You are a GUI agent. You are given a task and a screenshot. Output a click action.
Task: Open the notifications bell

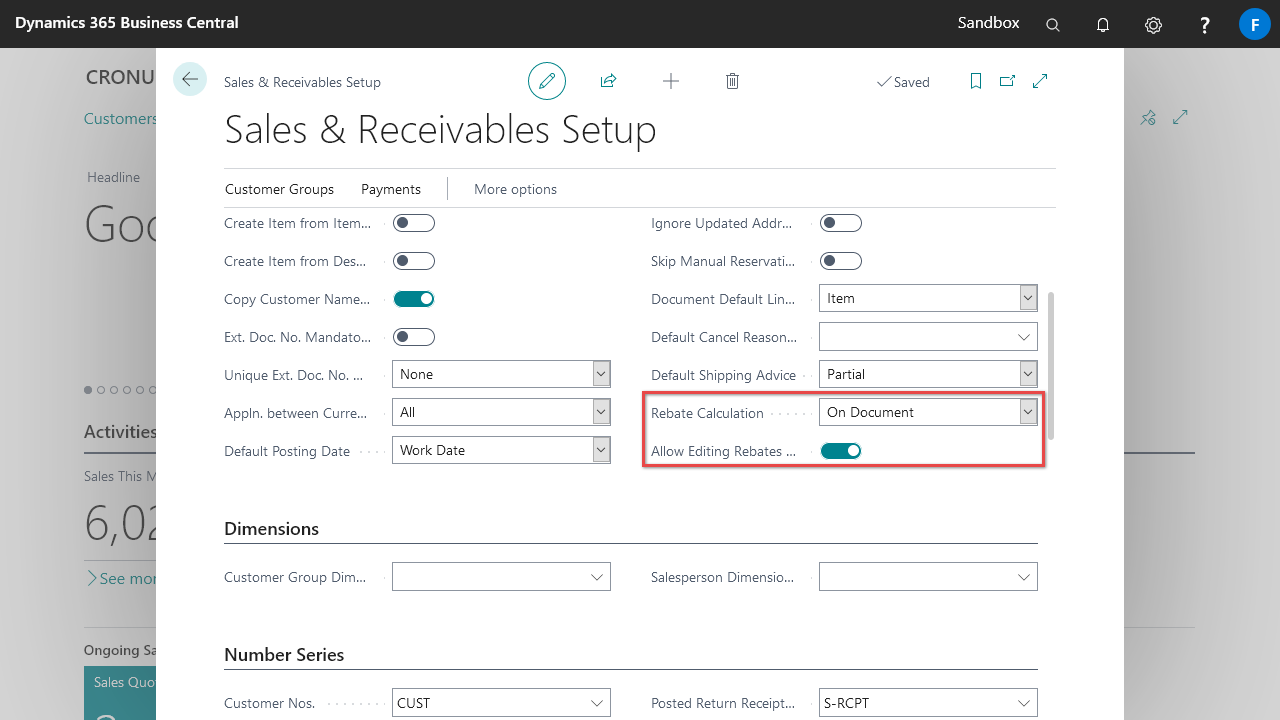1103,25
